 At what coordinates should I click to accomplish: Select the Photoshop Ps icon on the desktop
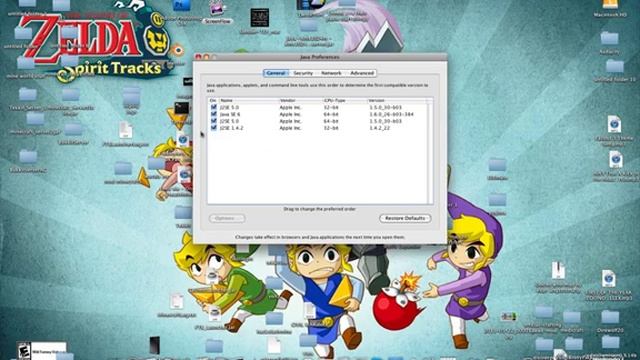pyautogui.click(x=182, y=5)
